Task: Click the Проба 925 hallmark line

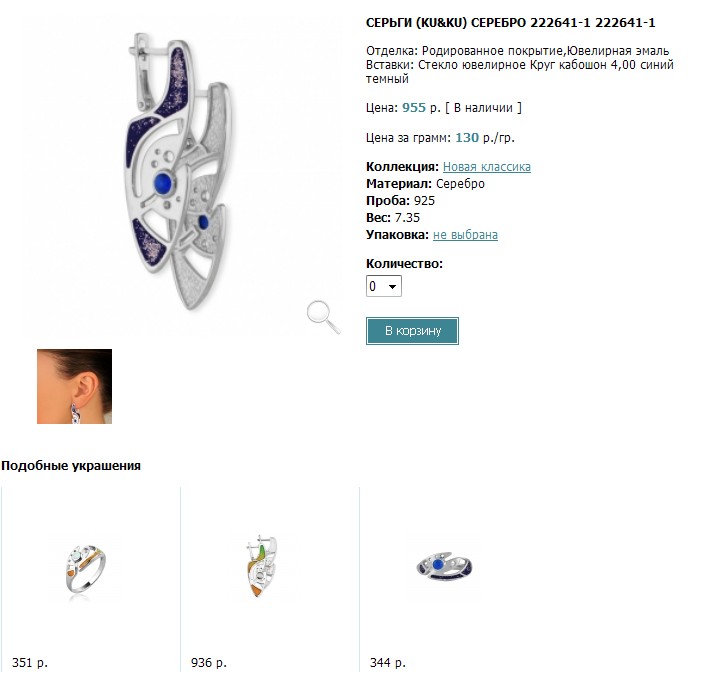Action: point(400,201)
